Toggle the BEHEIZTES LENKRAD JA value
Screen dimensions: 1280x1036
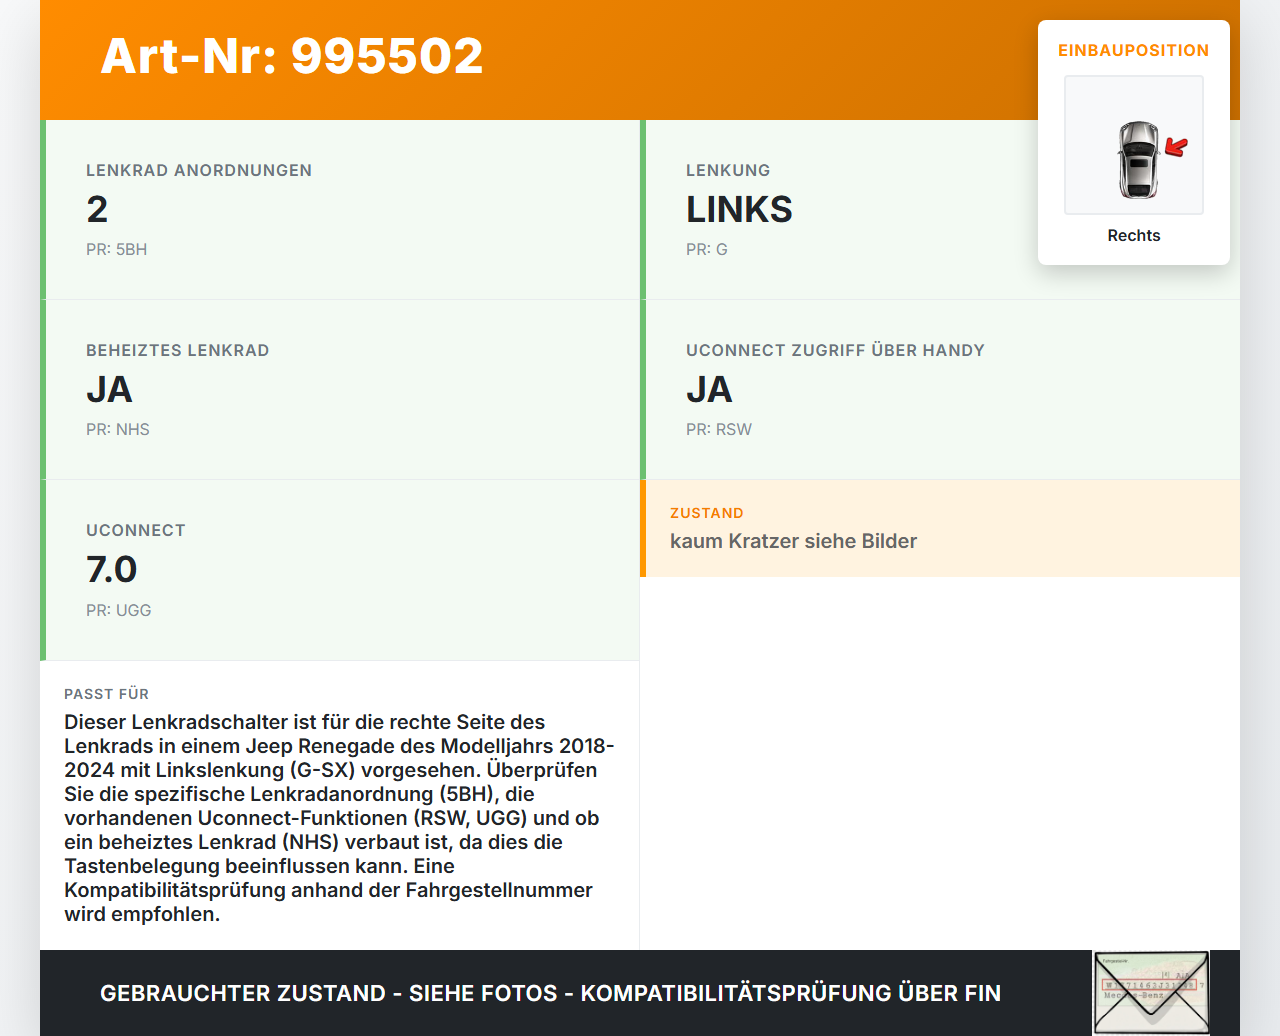109,389
